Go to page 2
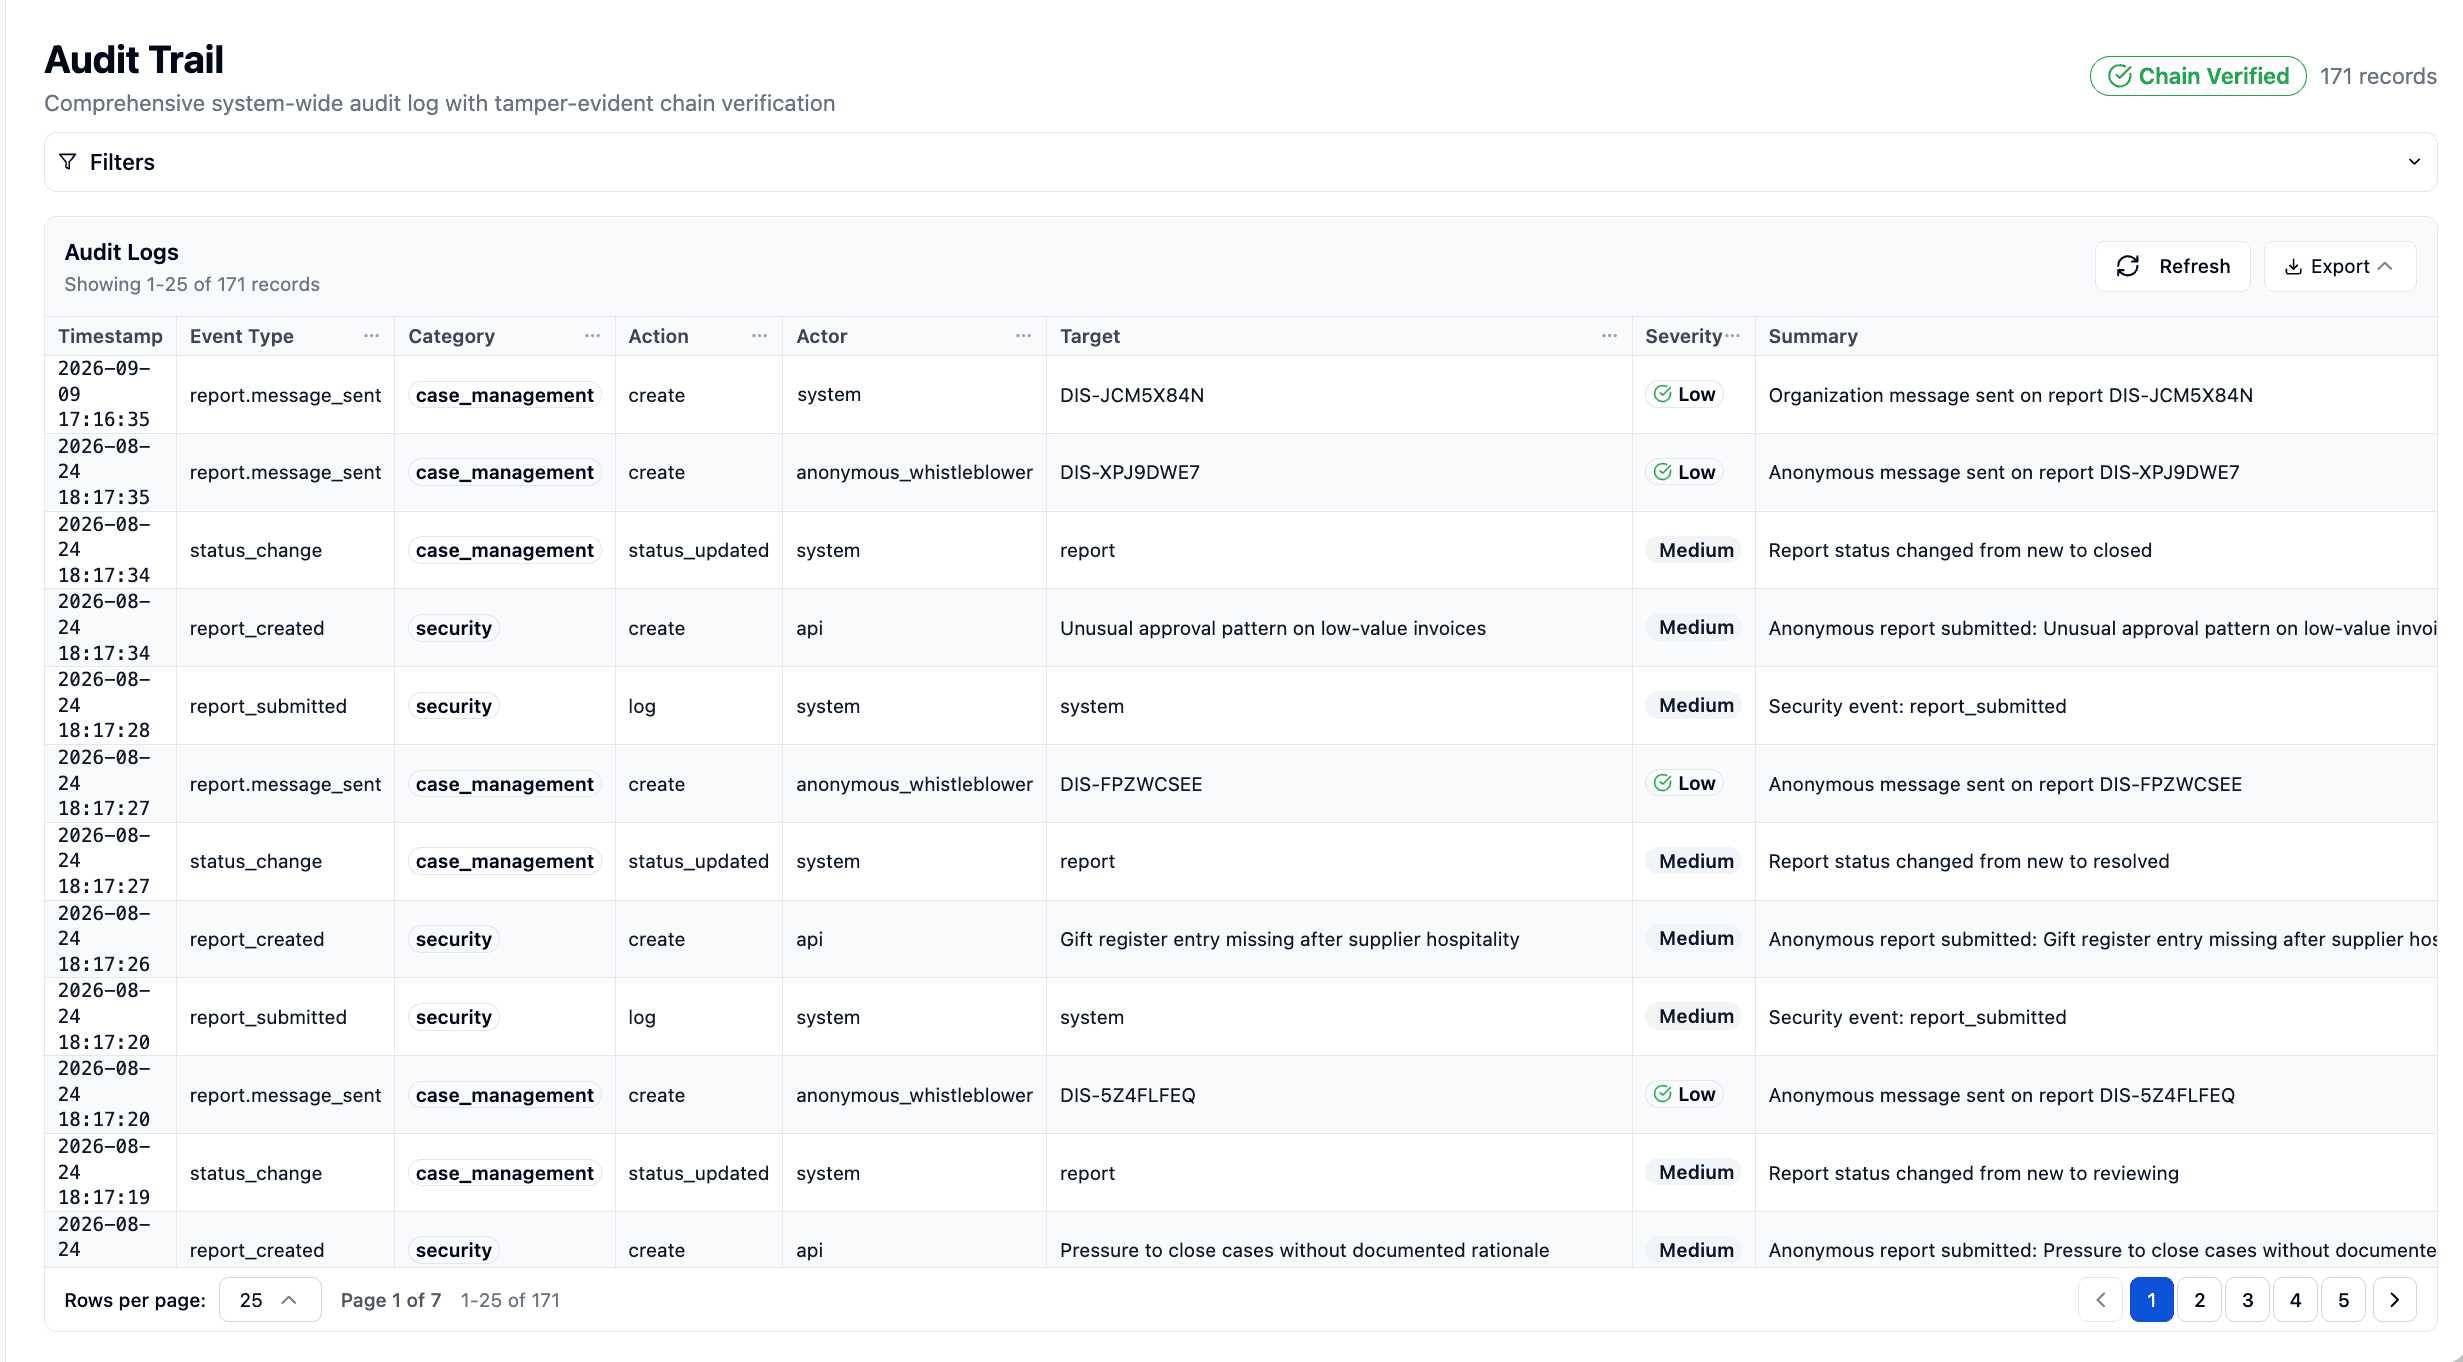 click(x=2200, y=1300)
